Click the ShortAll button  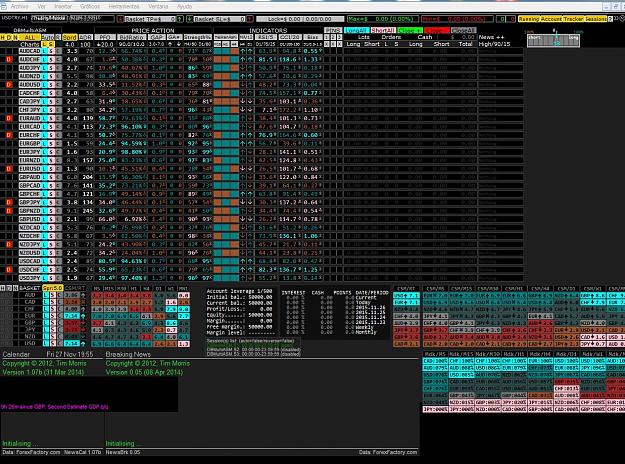pos(383,30)
